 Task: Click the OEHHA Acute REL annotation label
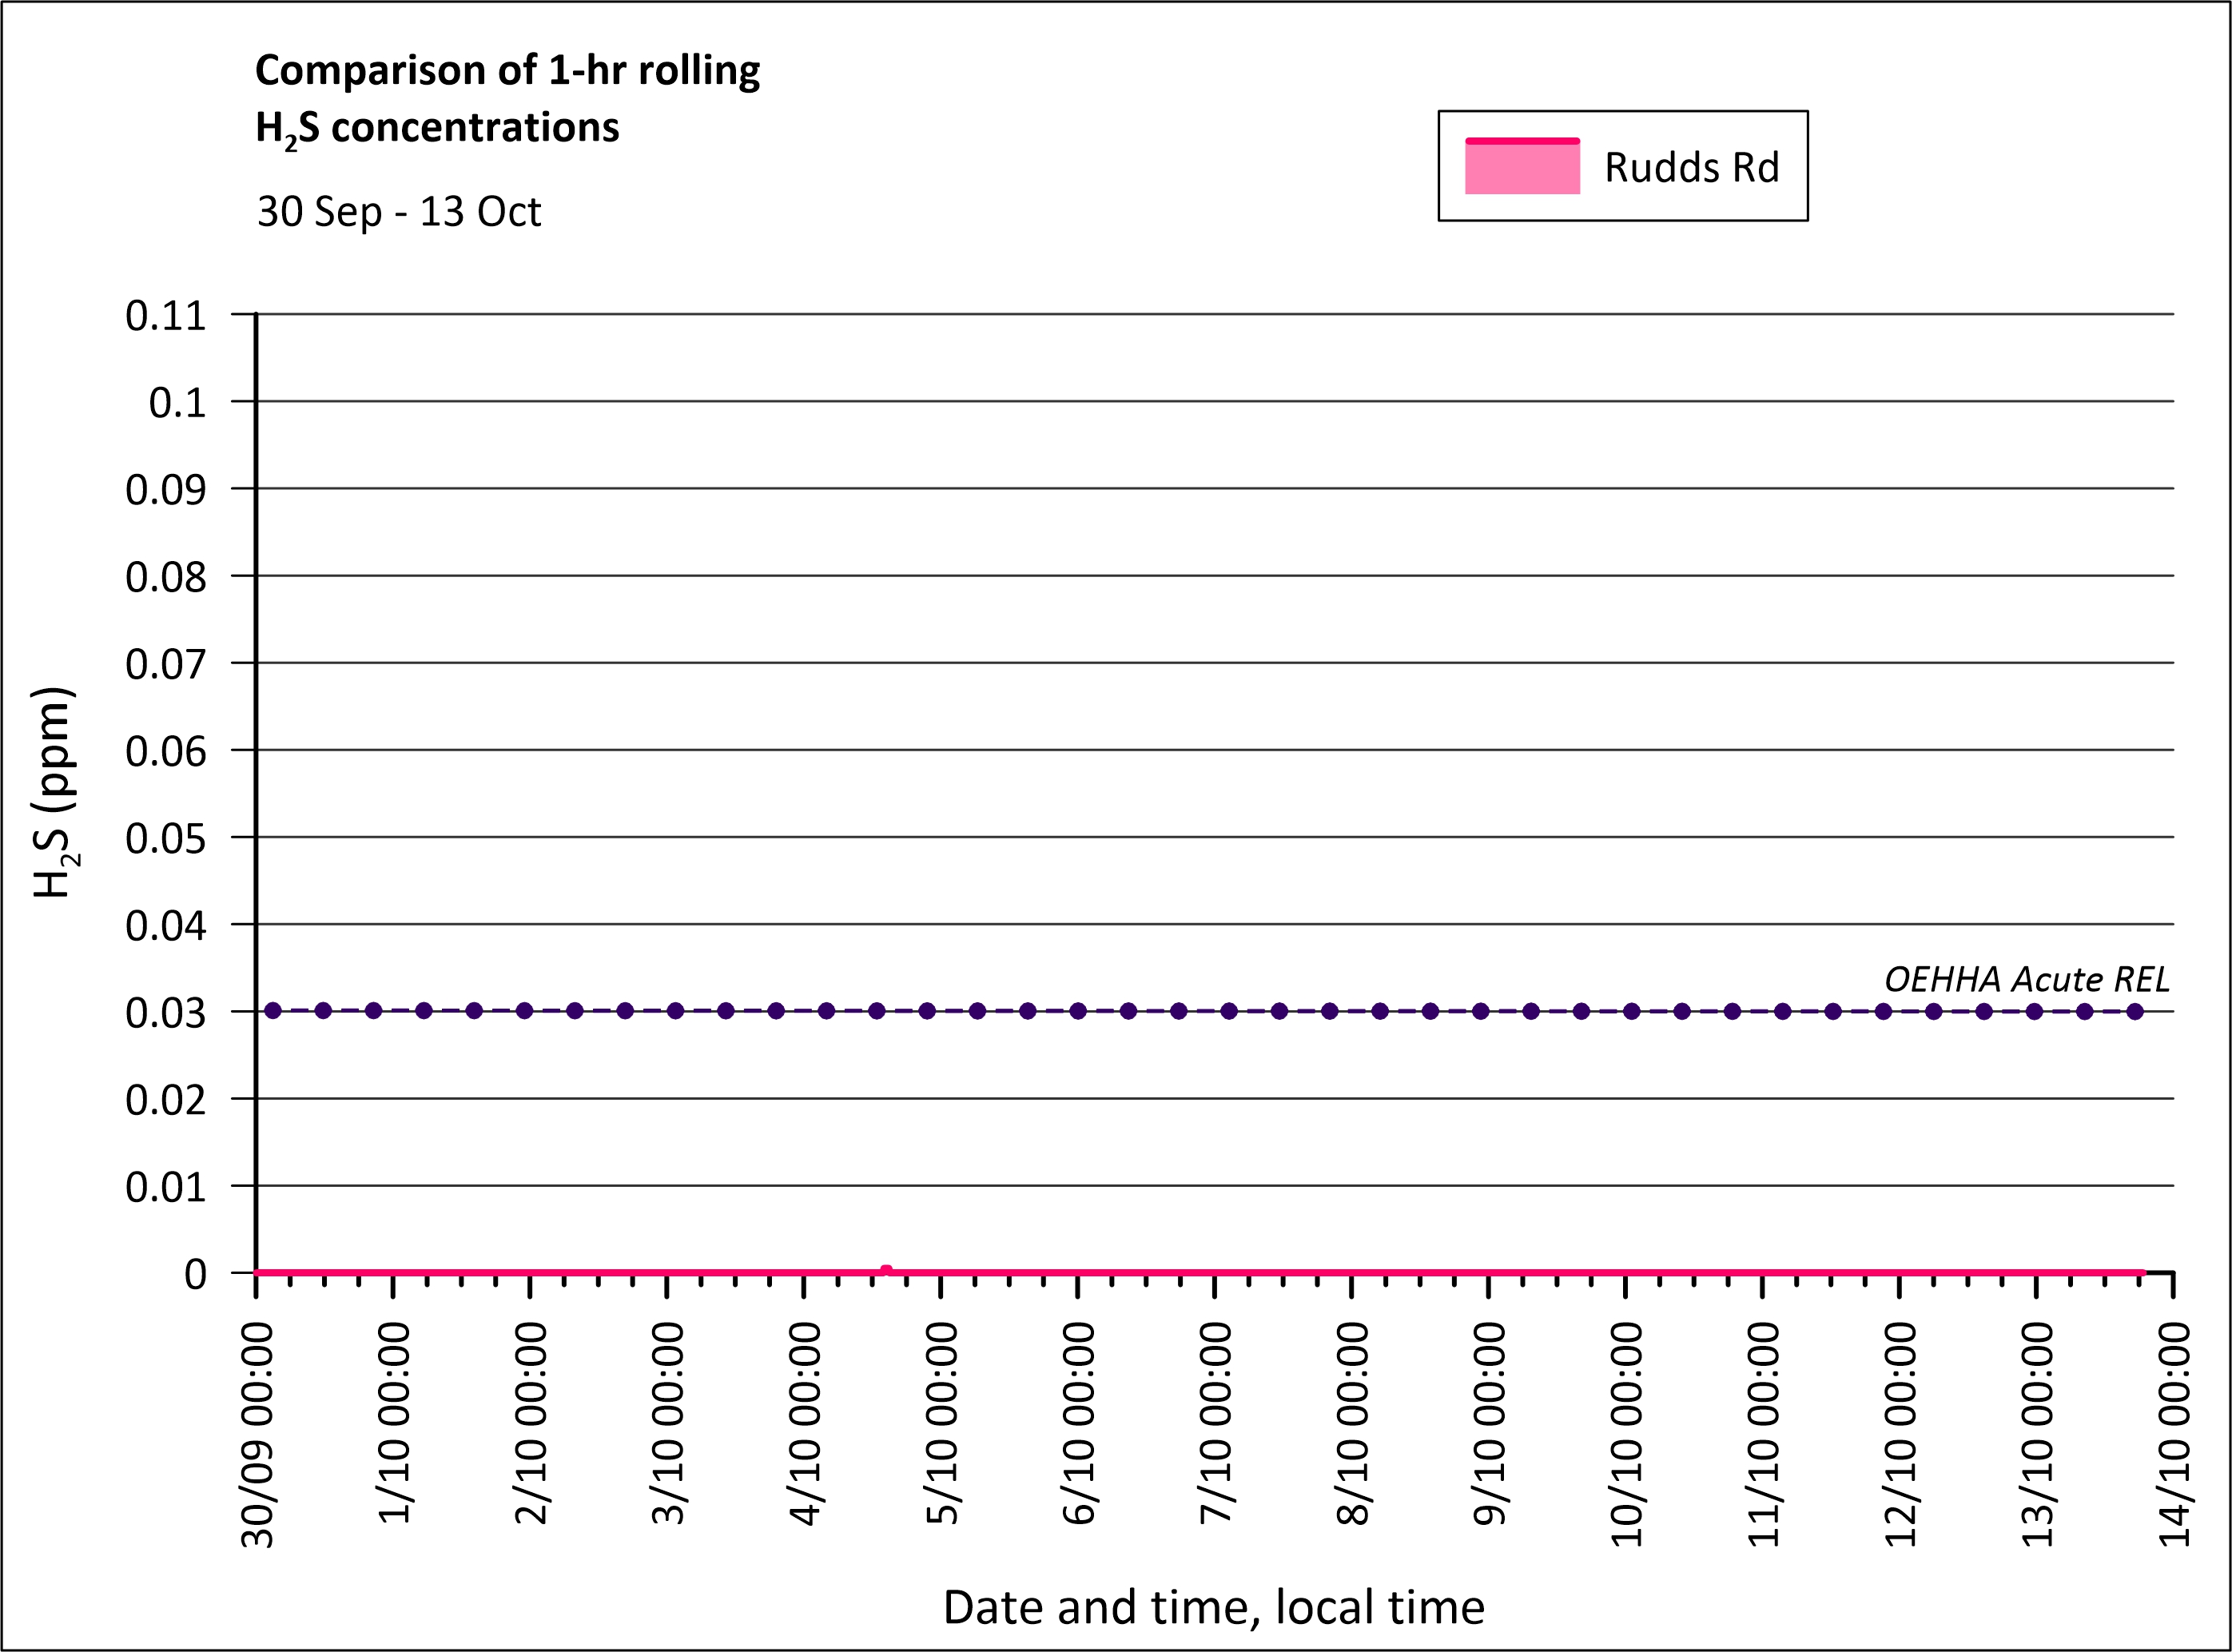(x=2026, y=979)
